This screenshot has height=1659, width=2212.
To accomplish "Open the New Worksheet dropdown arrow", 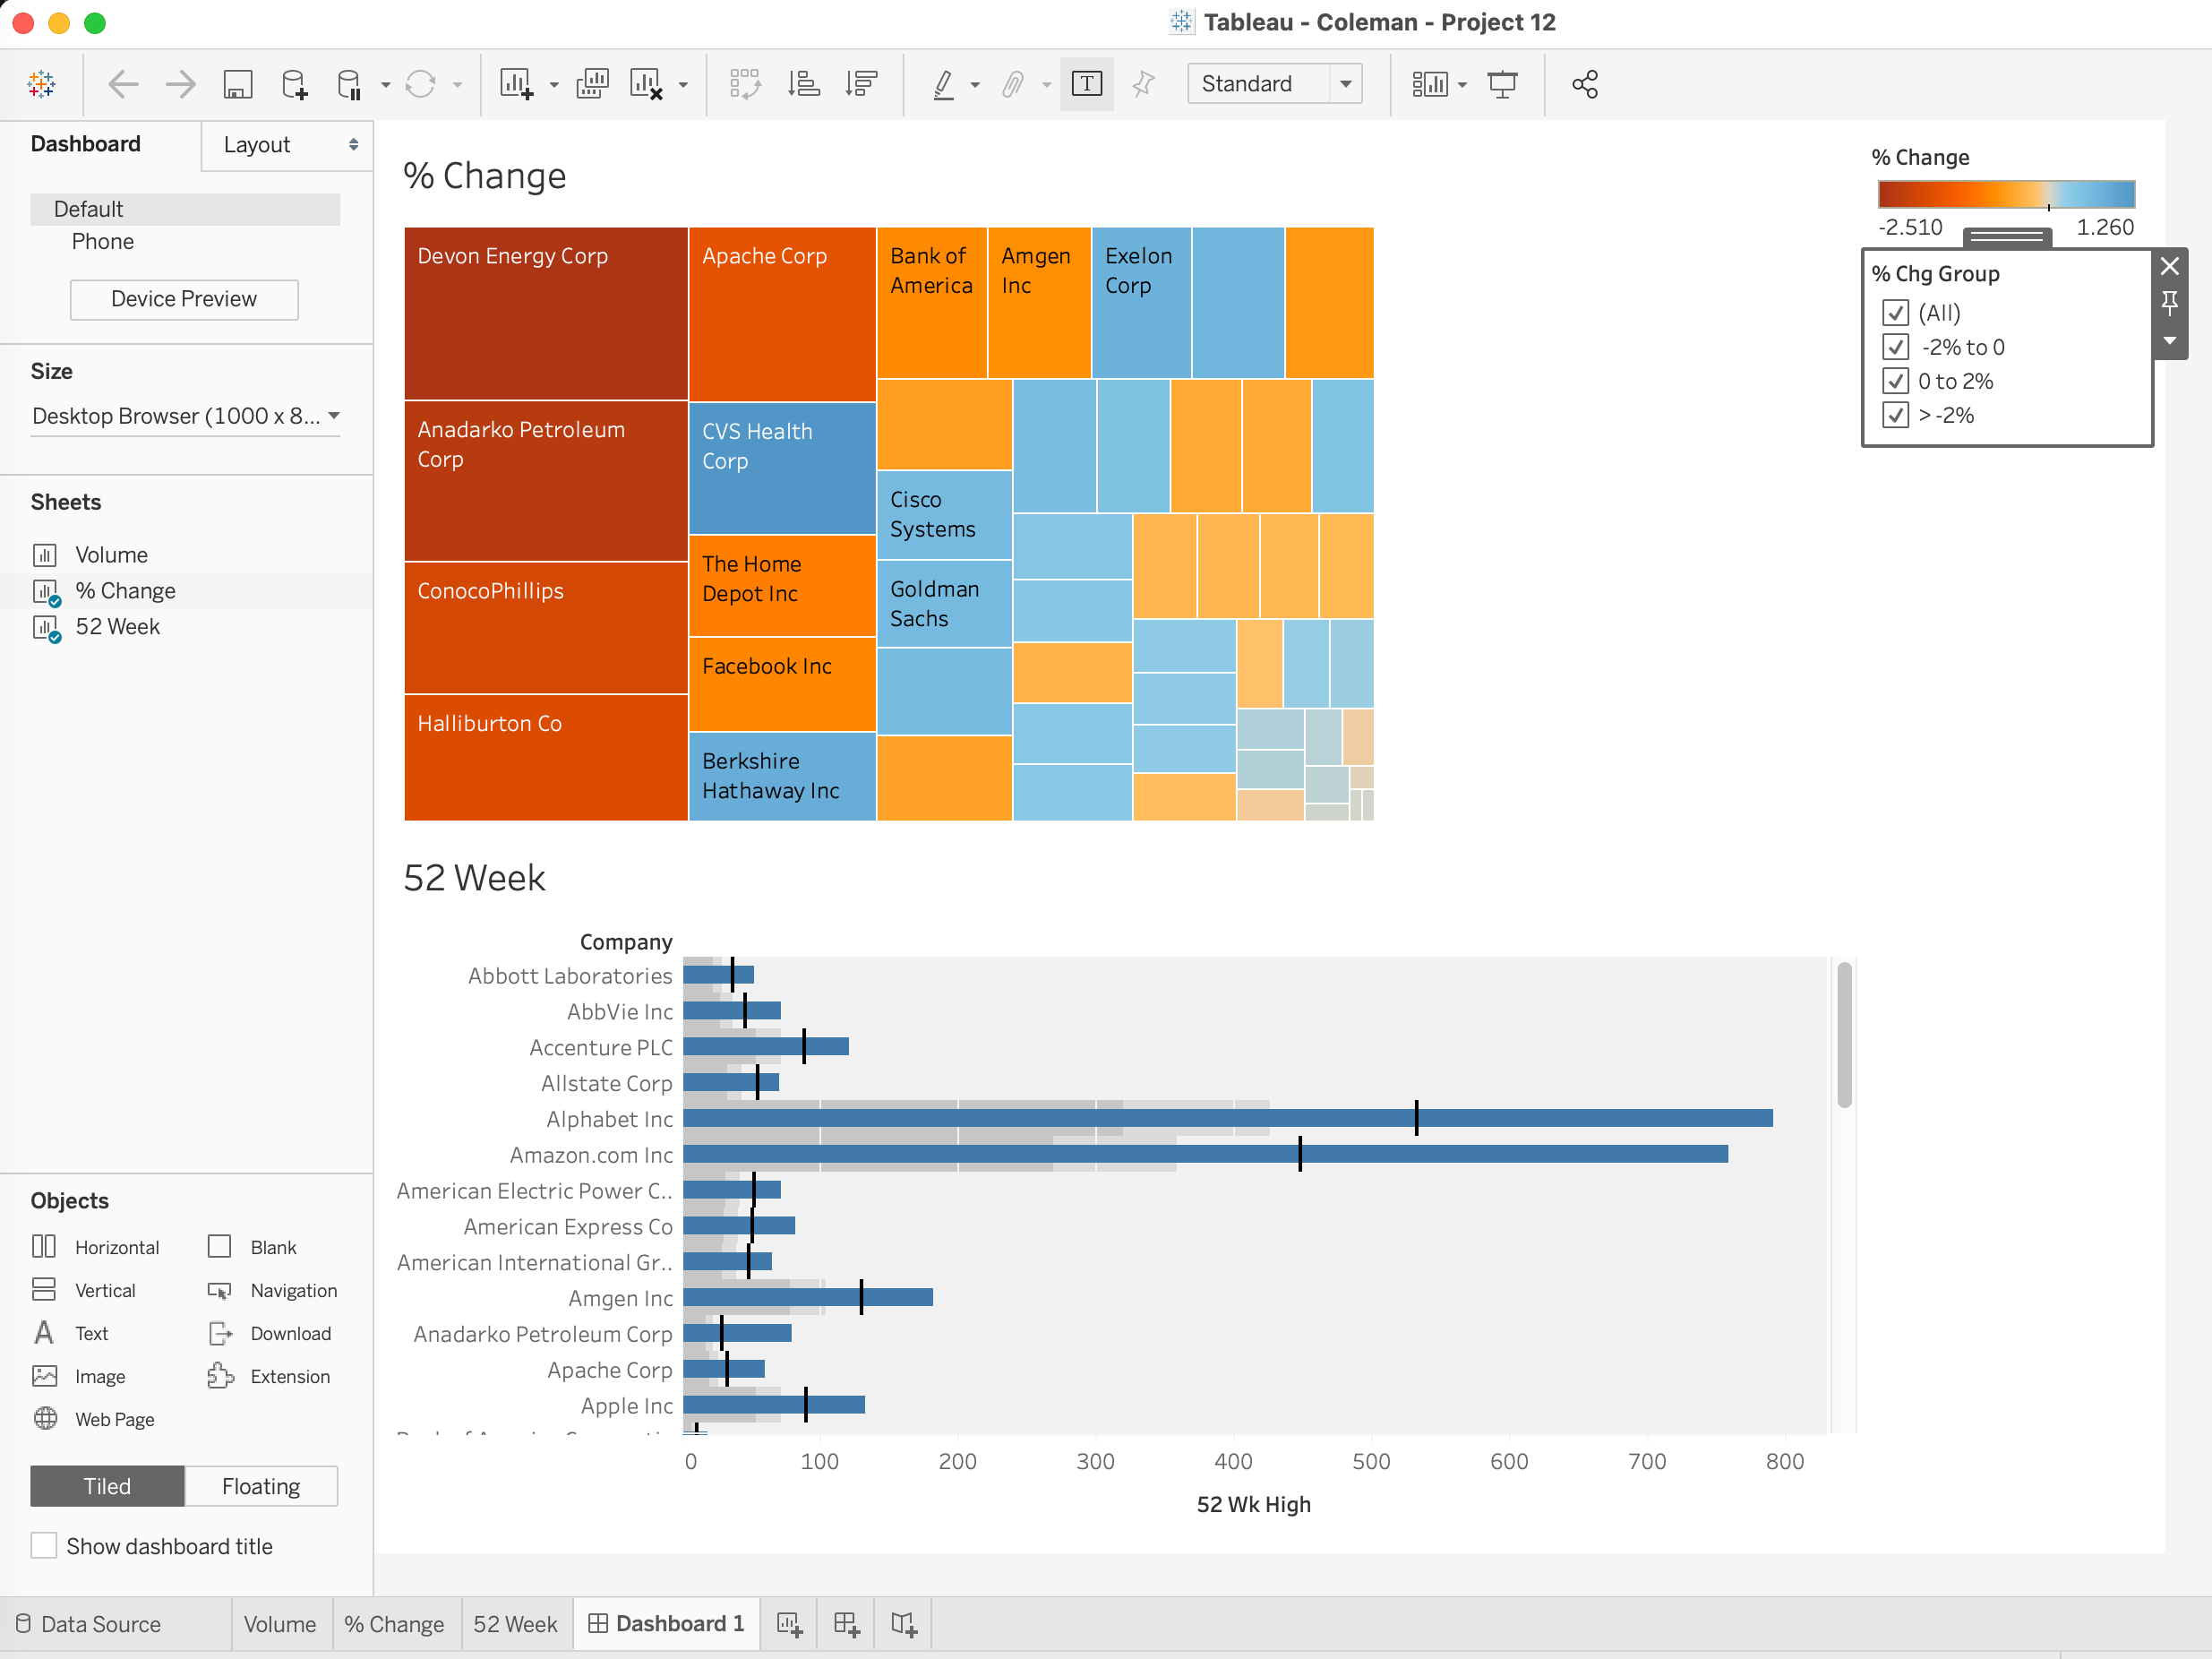I will pyautogui.click(x=554, y=86).
